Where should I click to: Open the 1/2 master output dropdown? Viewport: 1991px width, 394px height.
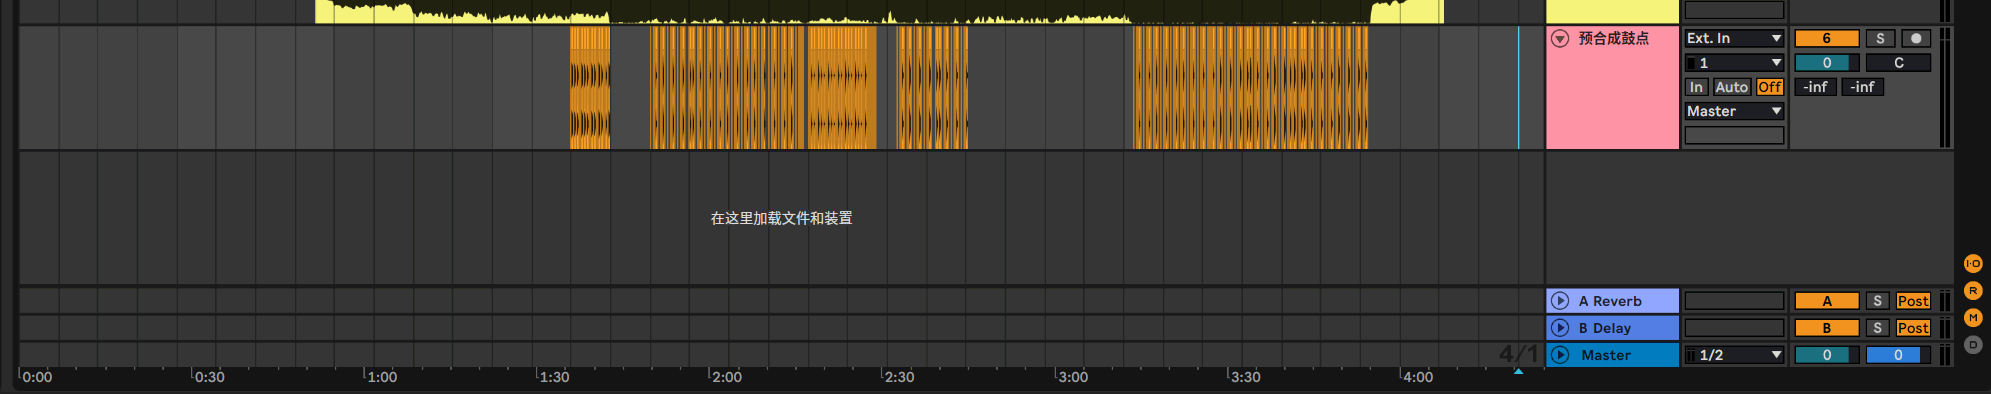(1734, 355)
